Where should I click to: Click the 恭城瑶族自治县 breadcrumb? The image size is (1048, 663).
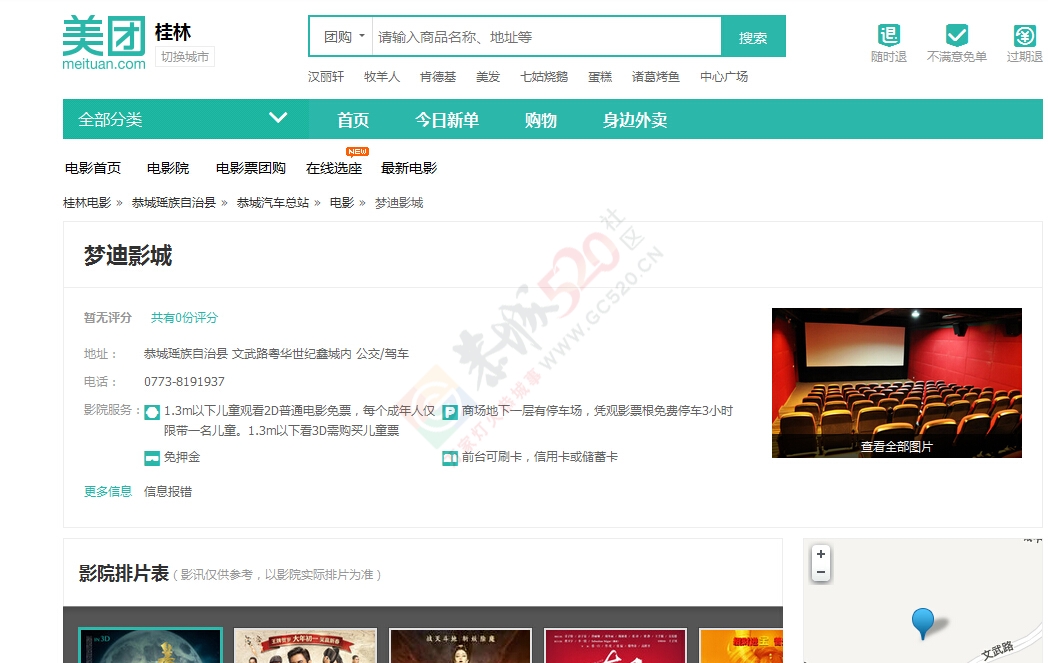pyautogui.click(x=174, y=203)
